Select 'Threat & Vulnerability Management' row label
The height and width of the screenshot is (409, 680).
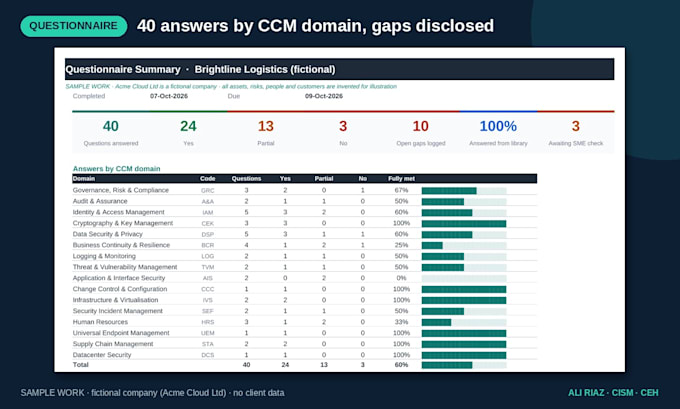pos(125,267)
